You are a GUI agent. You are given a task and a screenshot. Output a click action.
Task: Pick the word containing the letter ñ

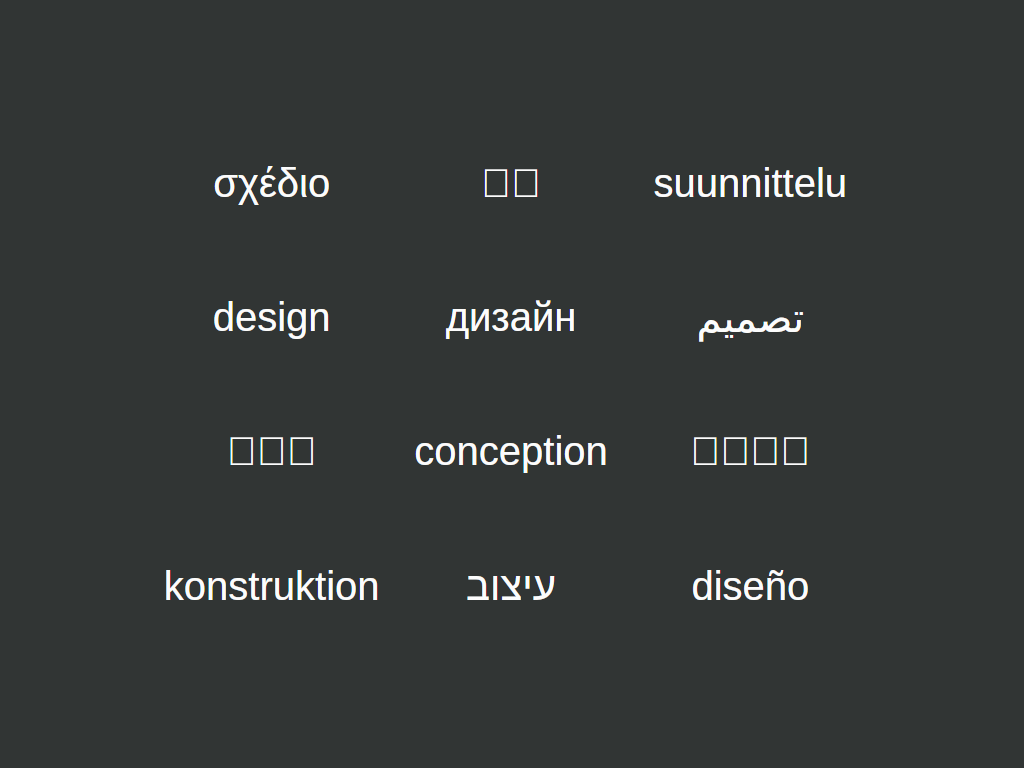(749, 586)
